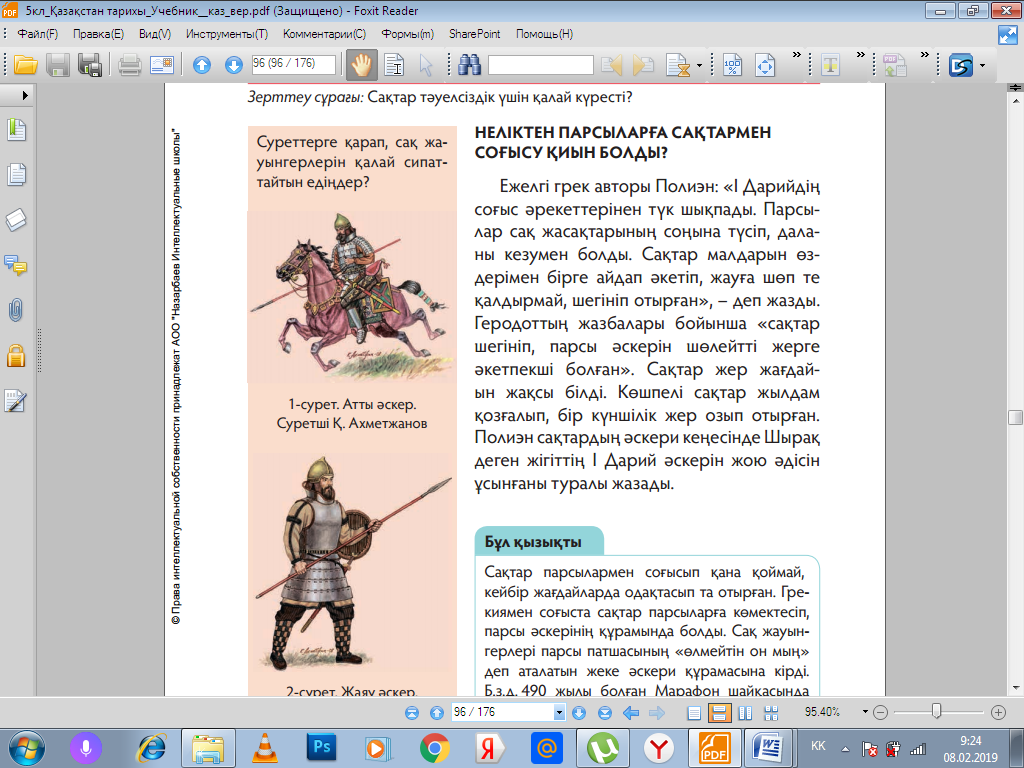The image size is (1024, 768).
Task: Activate the Select Text tool
Action: tap(394, 66)
